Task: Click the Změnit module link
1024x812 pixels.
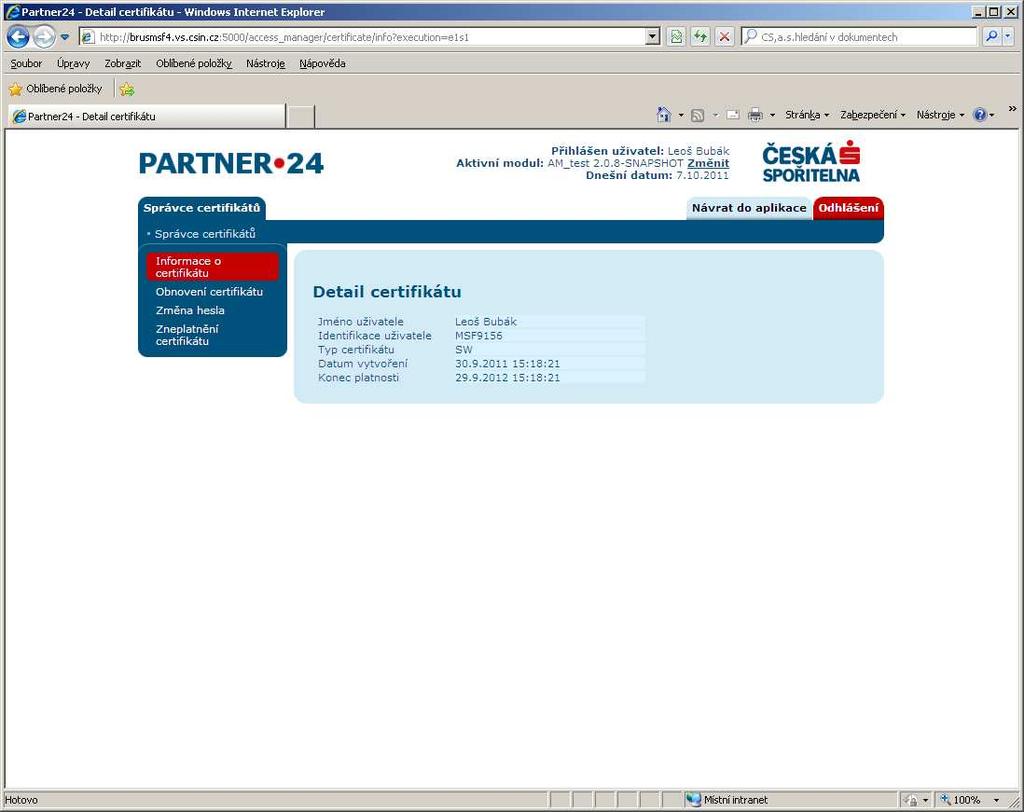Action: coord(708,163)
